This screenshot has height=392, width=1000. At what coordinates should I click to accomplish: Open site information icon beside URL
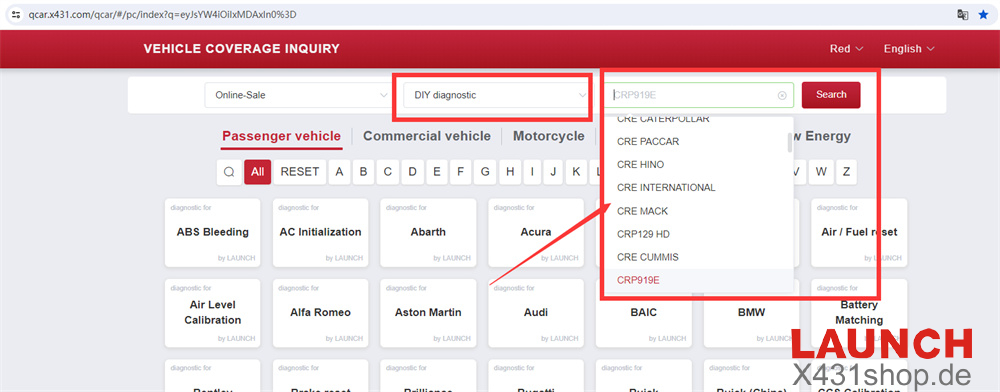(17, 14)
